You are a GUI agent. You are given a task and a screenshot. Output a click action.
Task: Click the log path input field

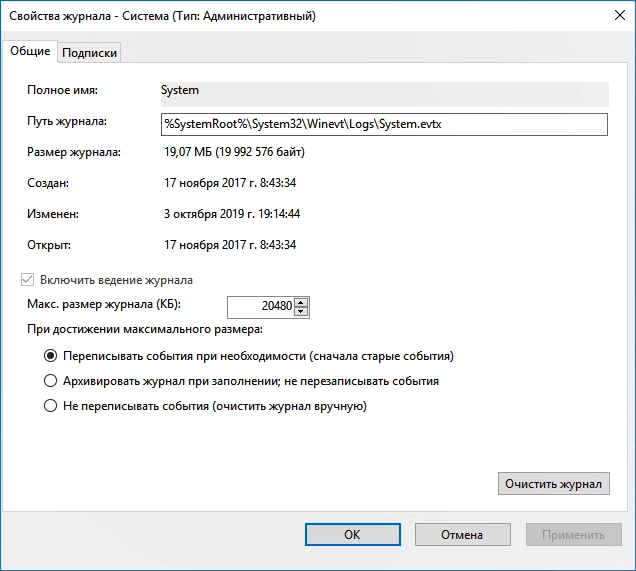[x=384, y=124]
